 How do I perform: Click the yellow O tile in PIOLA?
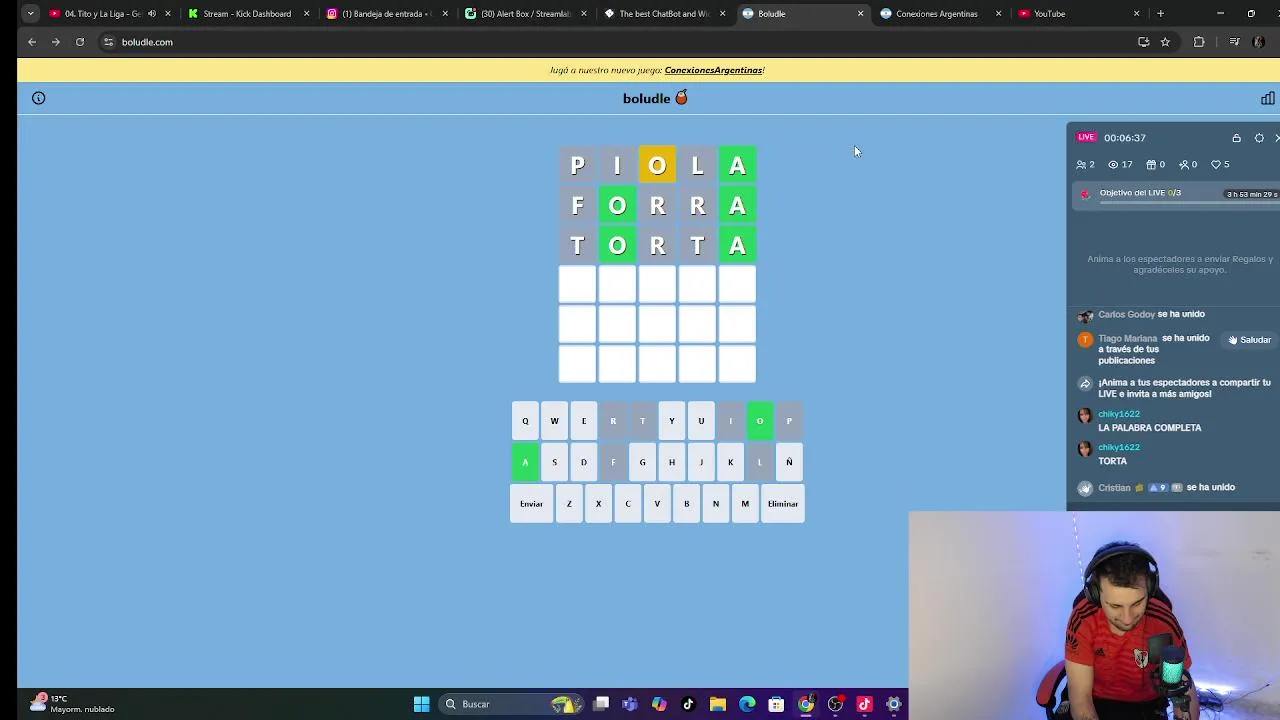[657, 165]
